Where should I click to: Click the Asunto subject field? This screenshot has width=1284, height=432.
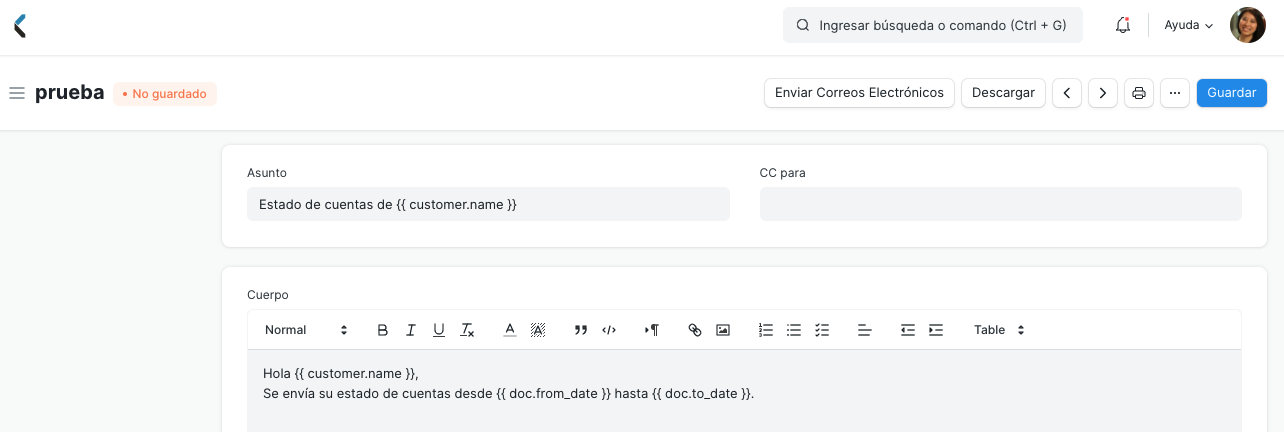click(488, 204)
